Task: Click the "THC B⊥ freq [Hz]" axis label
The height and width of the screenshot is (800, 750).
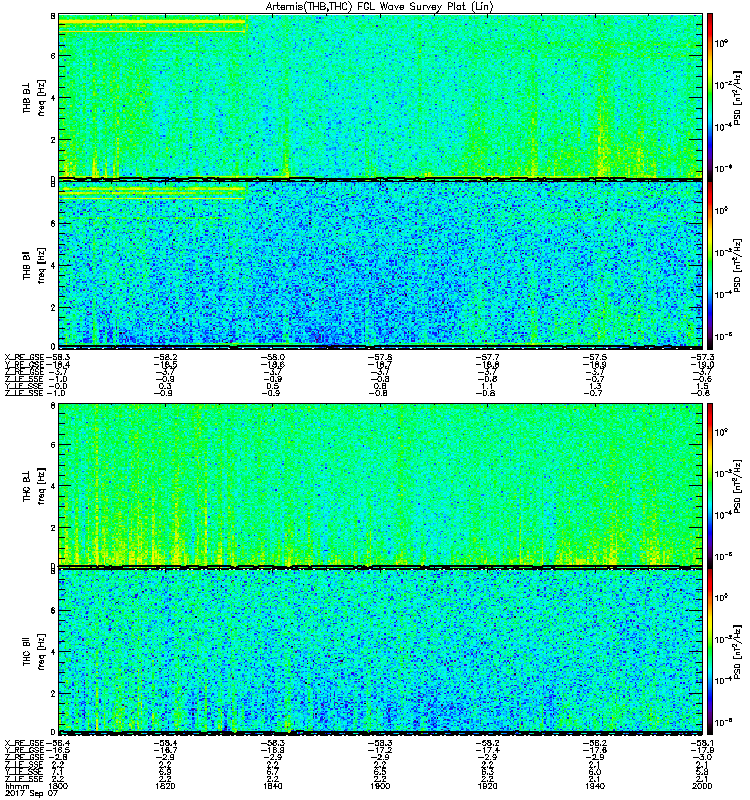Action: (34, 485)
